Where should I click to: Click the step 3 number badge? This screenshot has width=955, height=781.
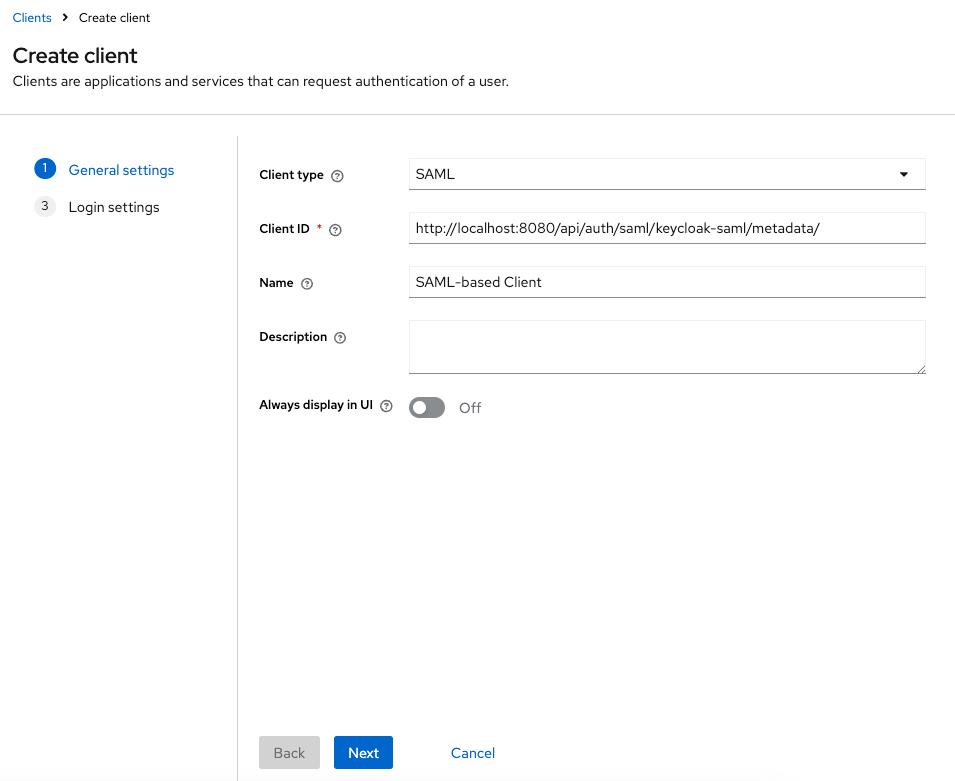tap(44, 206)
